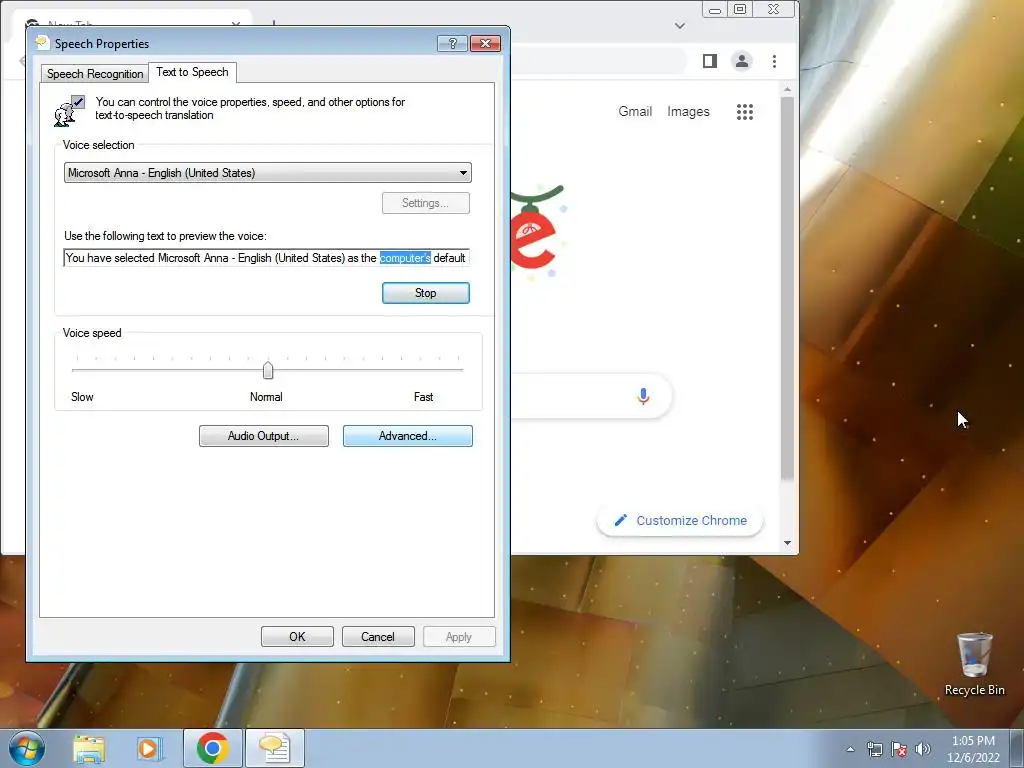Image resolution: width=1024 pixels, height=768 pixels.
Task: Expand the Voice selection dropdown
Action: pyautogui.click(x=267, y=173)
